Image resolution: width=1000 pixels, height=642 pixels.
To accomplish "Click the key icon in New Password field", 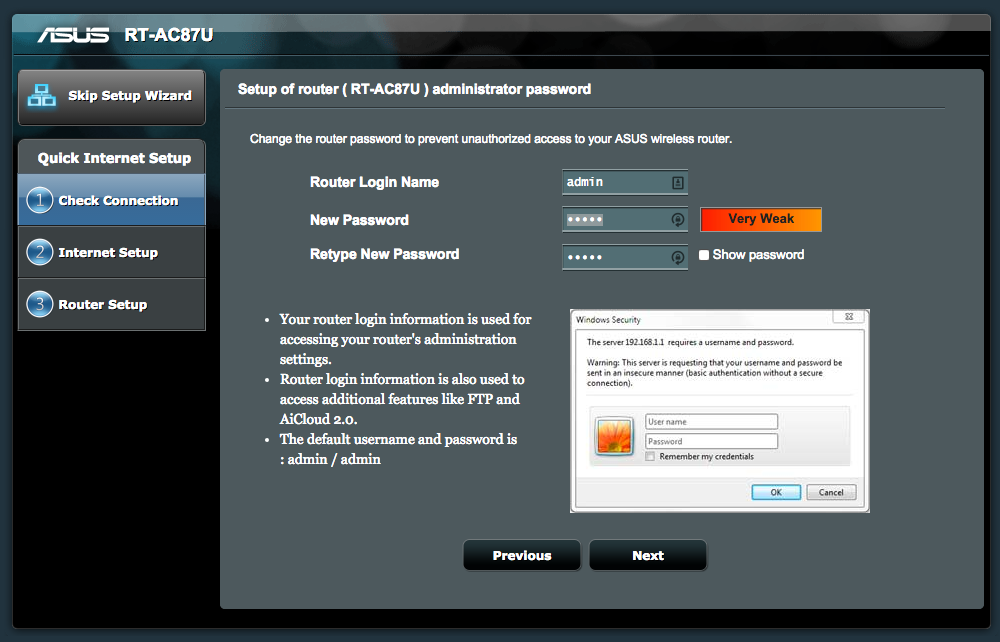I will 677,220.
